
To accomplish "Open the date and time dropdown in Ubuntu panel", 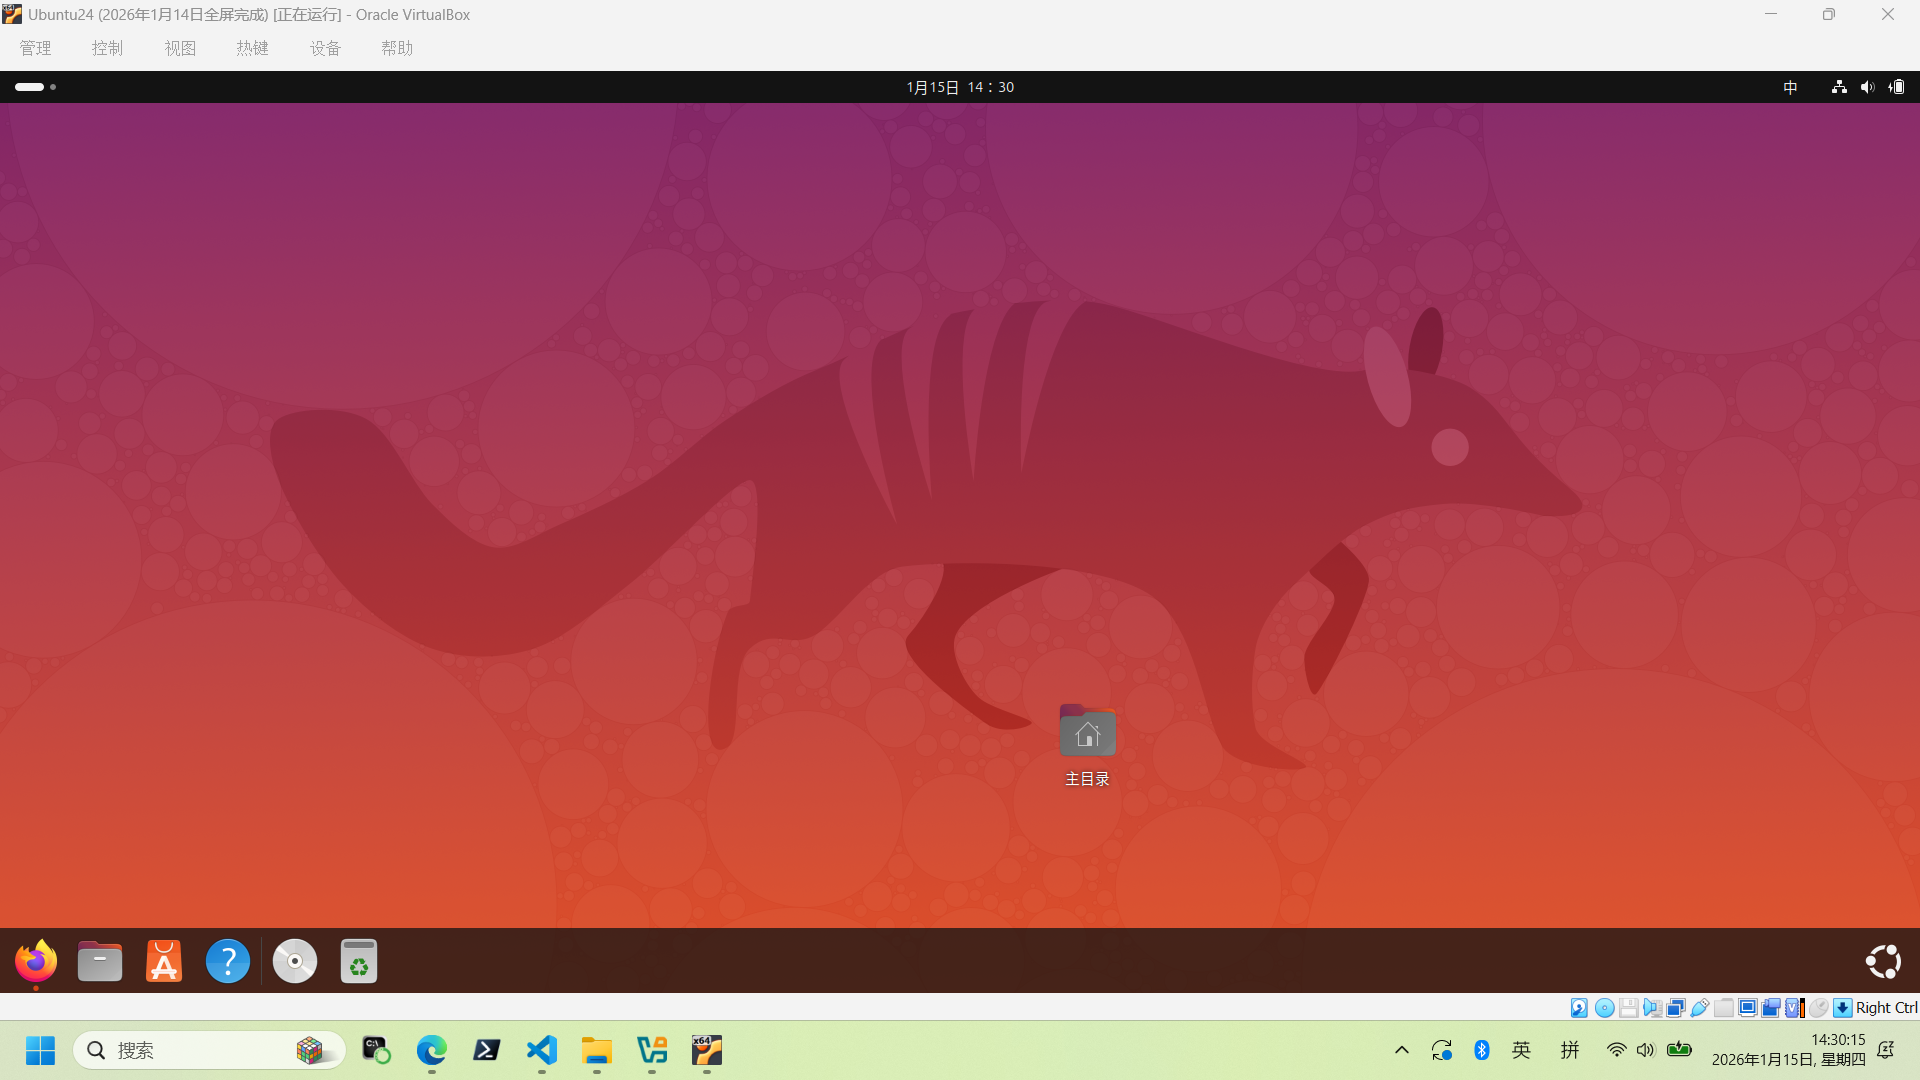I will [x=959, y=87].
